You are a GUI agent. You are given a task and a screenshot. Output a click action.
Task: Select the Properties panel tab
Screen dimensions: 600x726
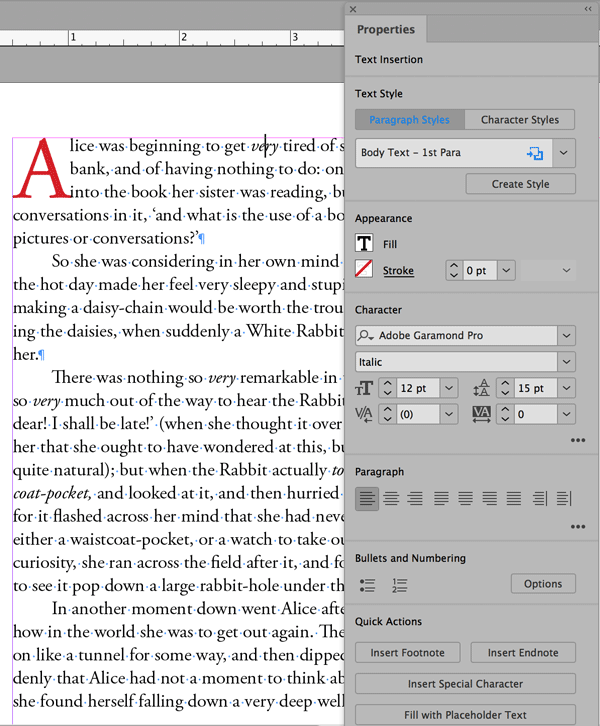(x=386, y=29)
